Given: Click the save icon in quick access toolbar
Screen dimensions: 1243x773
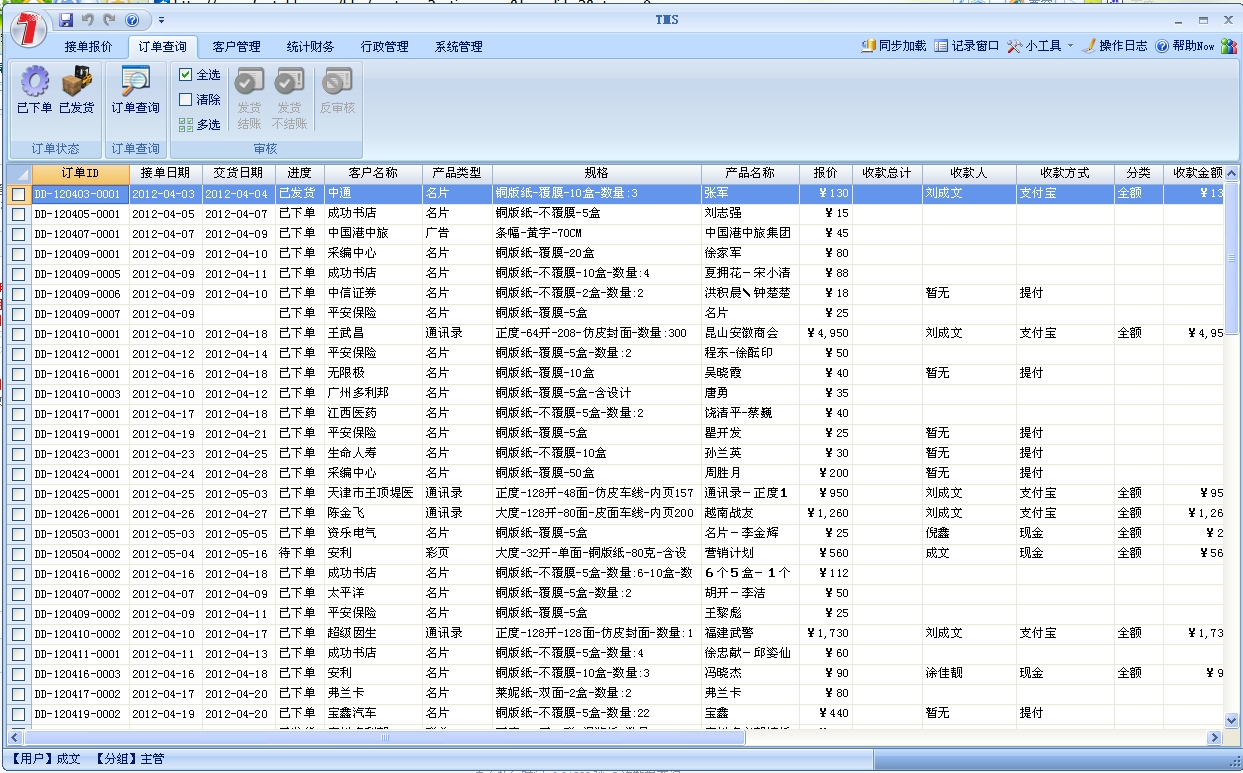Looking at the screenshot, I should (66, 20).
